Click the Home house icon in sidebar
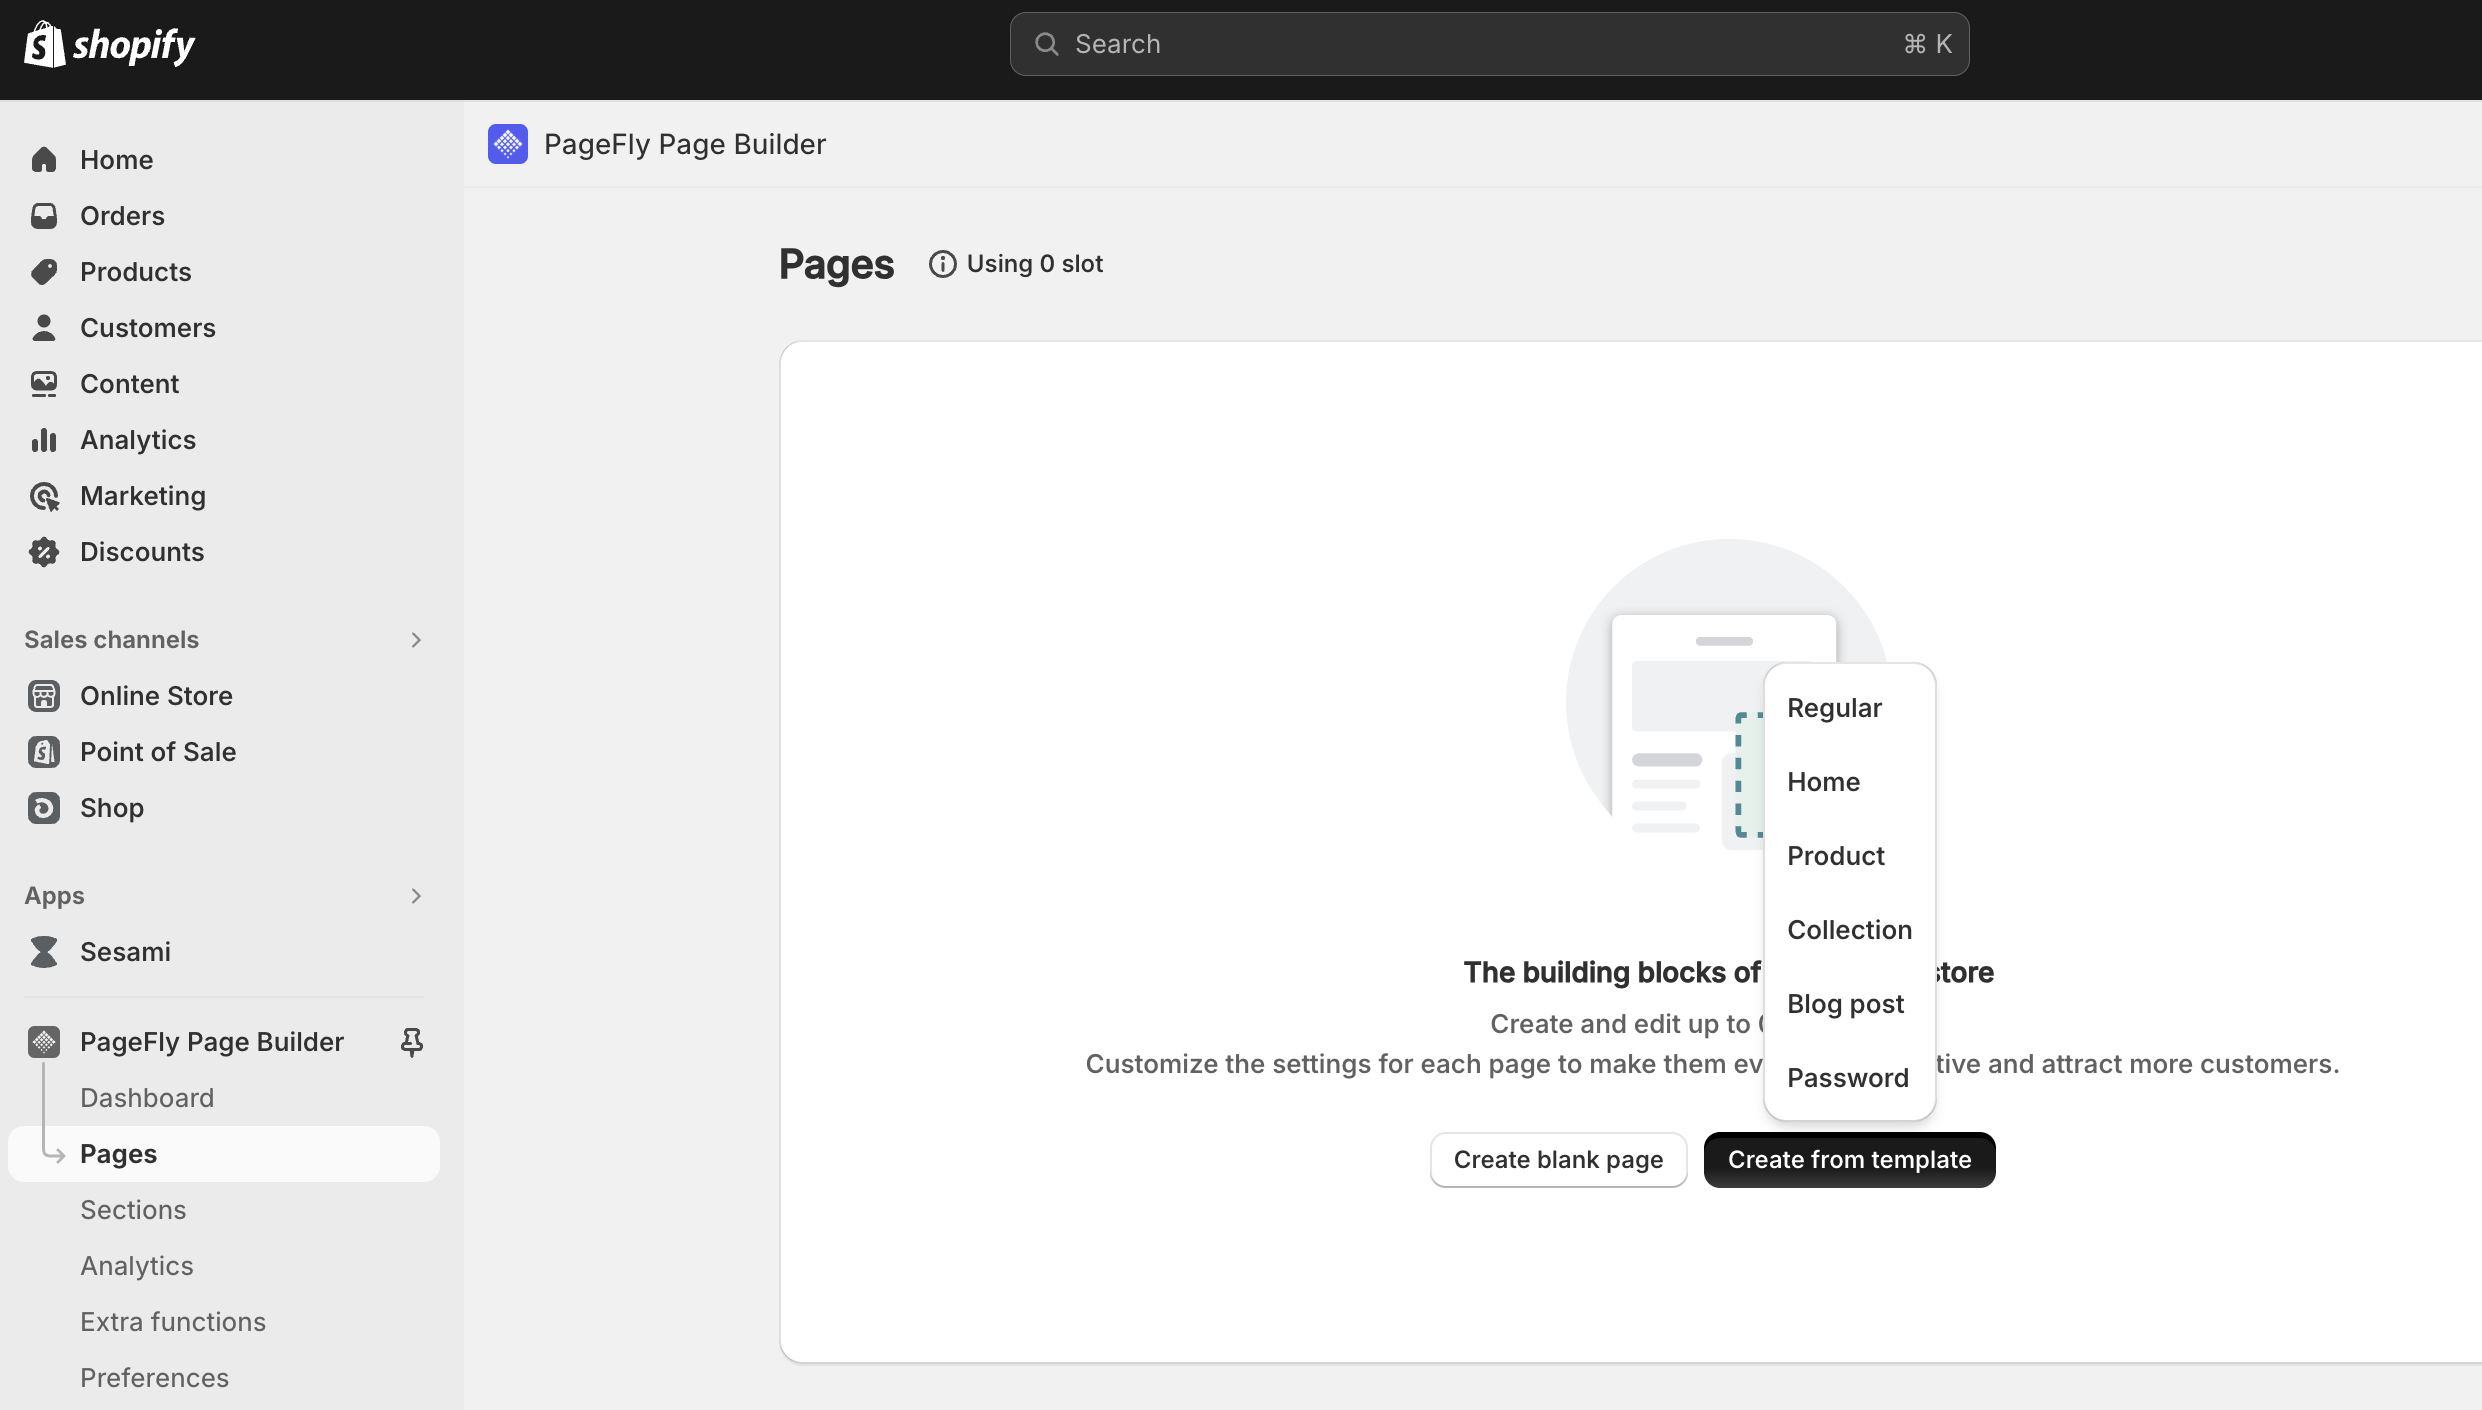 pos(44,160)
